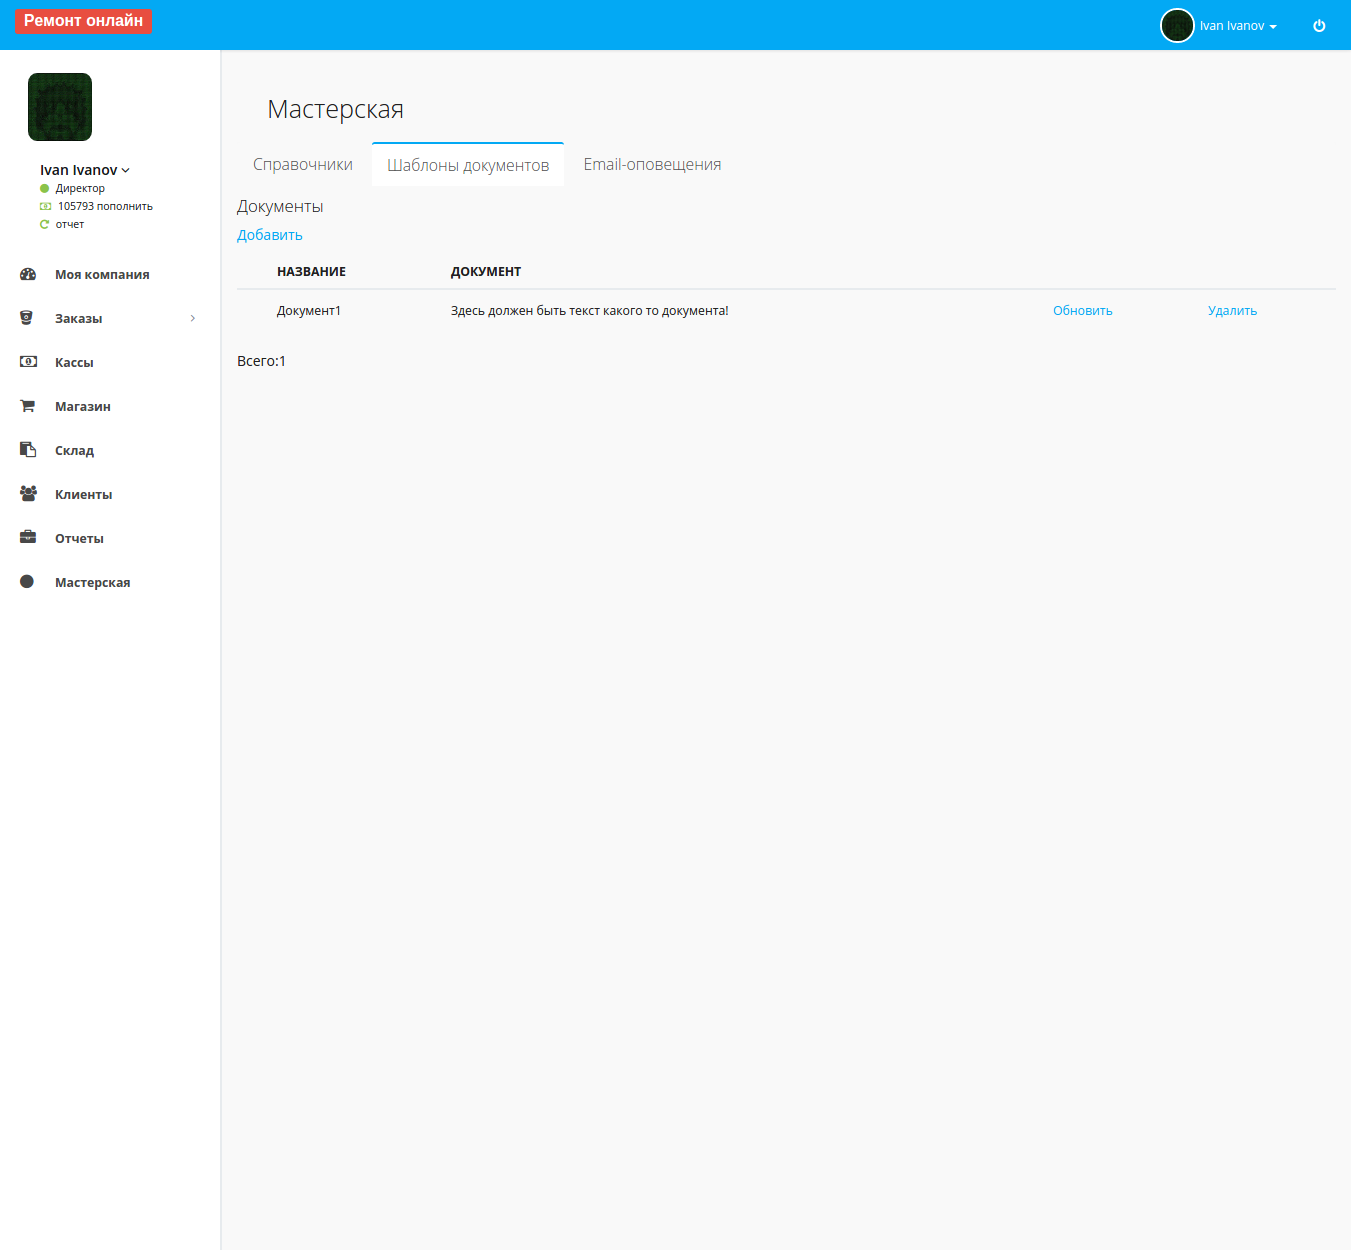Click the round header avatar
The image size is (1351, 1250).
point(1177,25)
